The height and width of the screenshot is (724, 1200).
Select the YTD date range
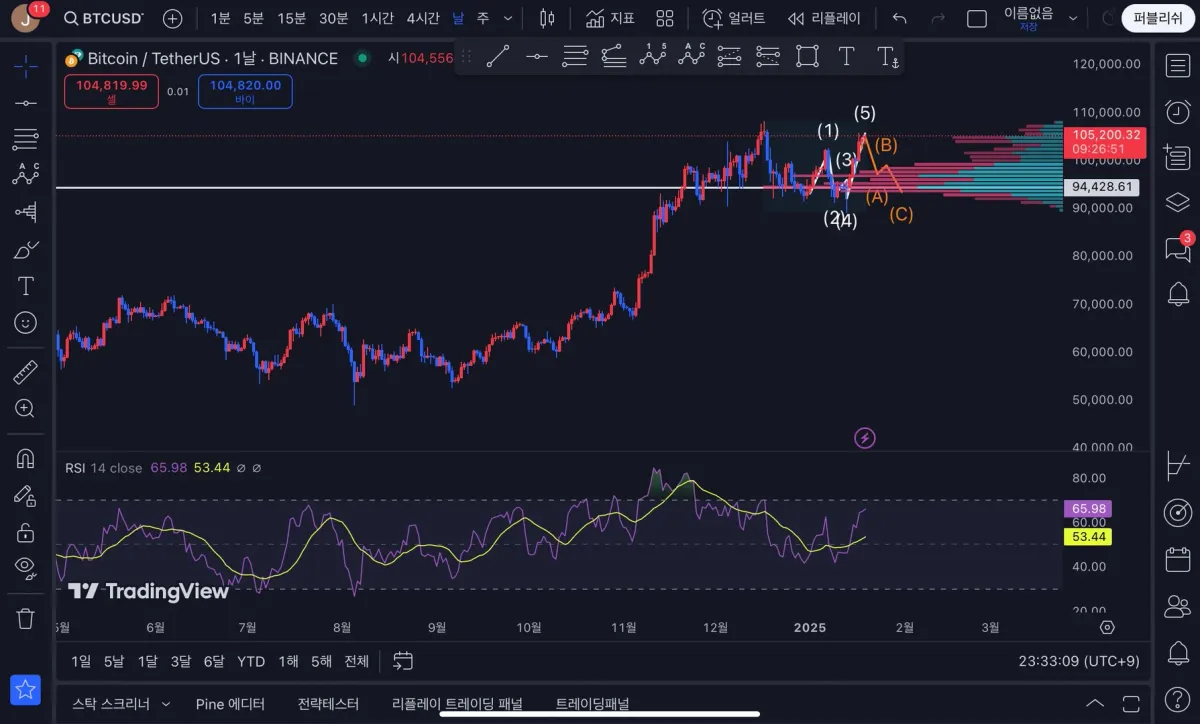coord(251,661)
